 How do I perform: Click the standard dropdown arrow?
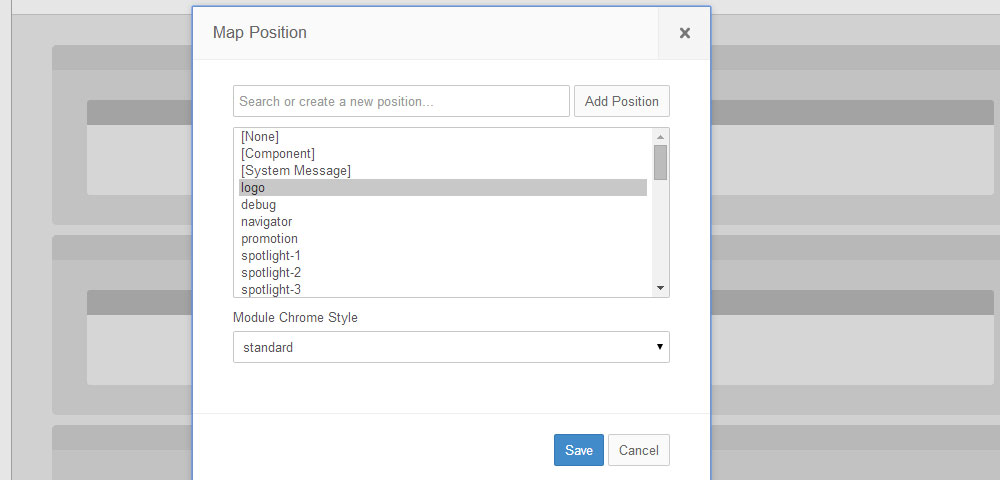[x=659, y=347]
